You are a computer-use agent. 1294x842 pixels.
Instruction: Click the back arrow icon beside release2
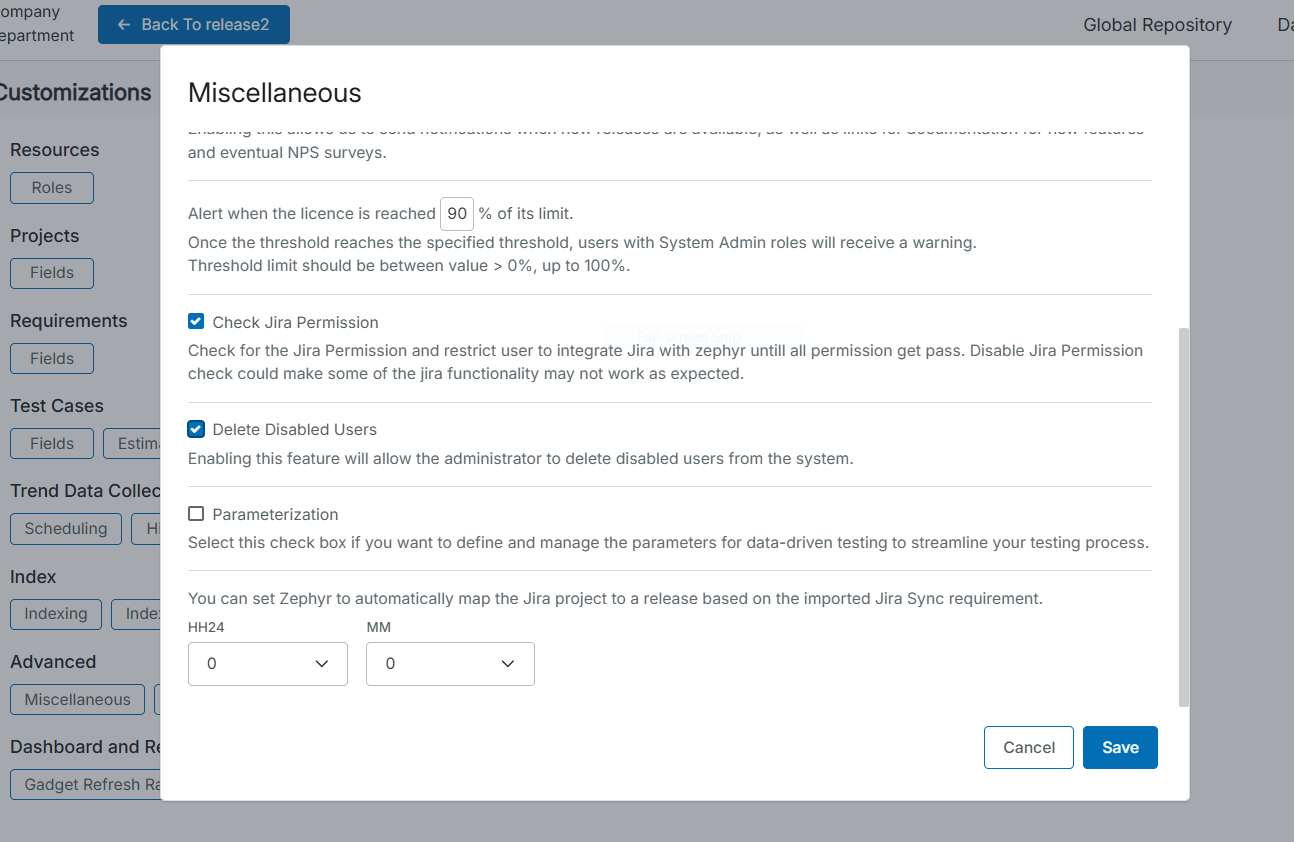pos(124,25)
